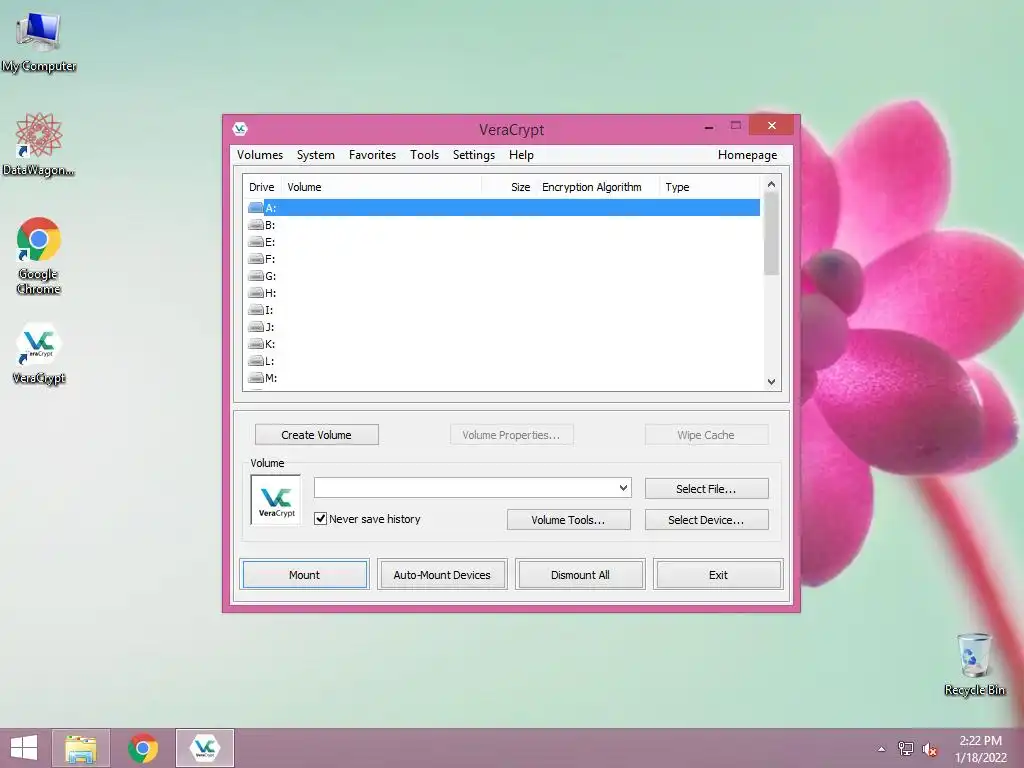Open the System menu
Viewport: 1024px width, 768px height.
click(315, 155)
